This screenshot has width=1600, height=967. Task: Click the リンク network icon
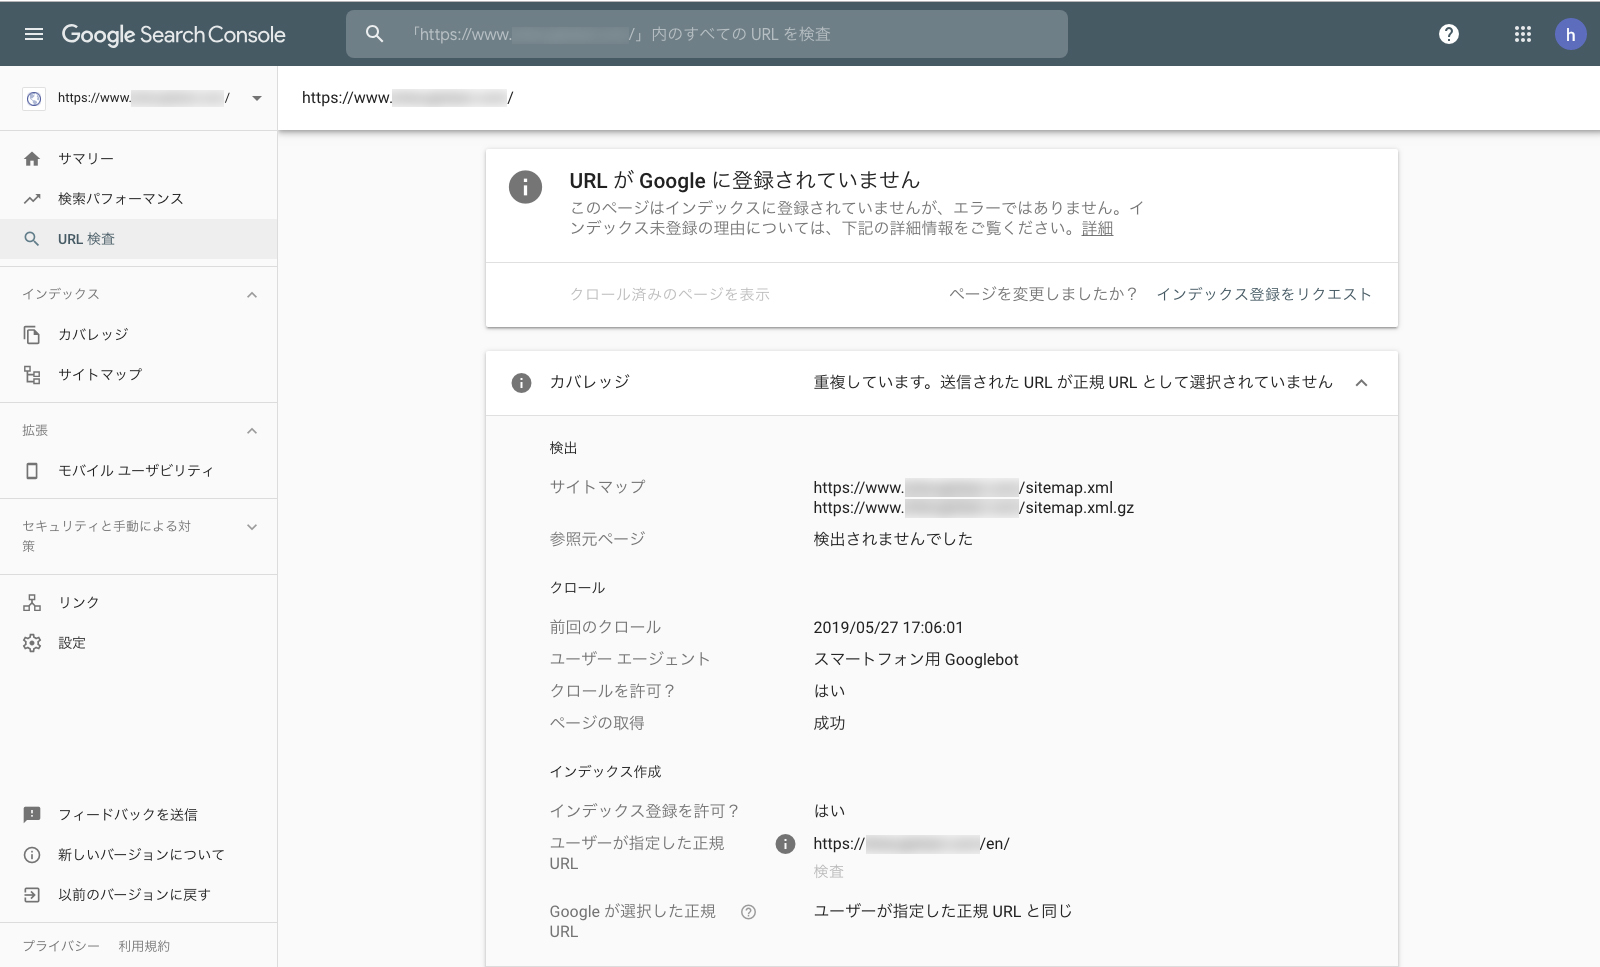(32, 603)
